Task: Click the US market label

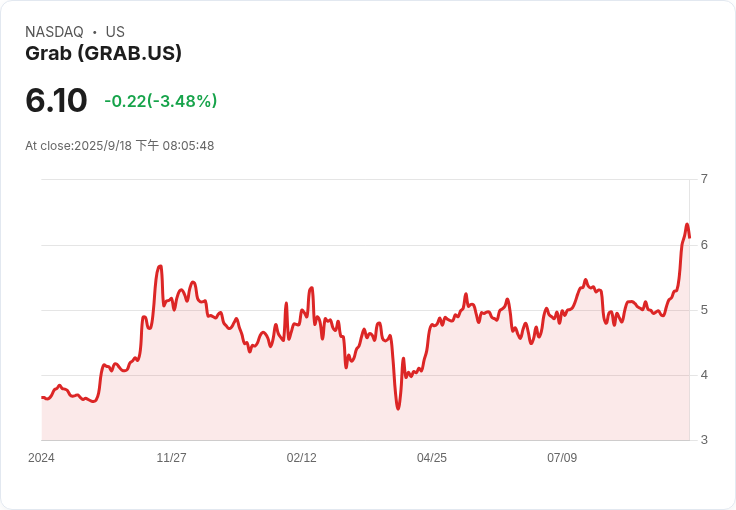Action: (115, 32)
